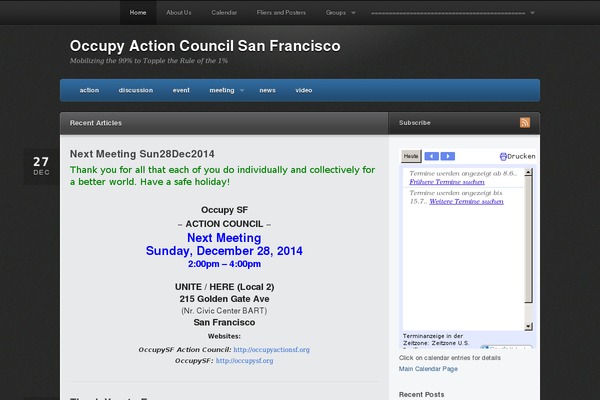
Task: Click the Drucken print link
Action: click(x=521, y=156)
